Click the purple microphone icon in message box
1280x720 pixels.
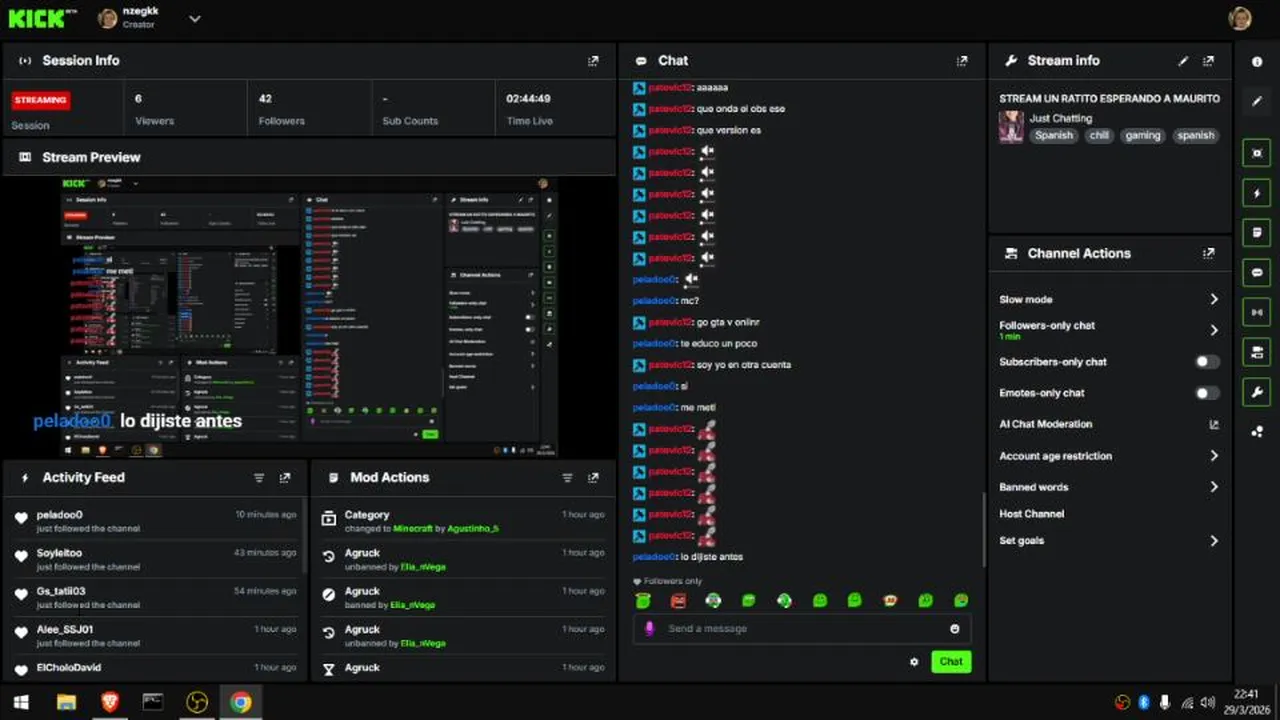649,629
